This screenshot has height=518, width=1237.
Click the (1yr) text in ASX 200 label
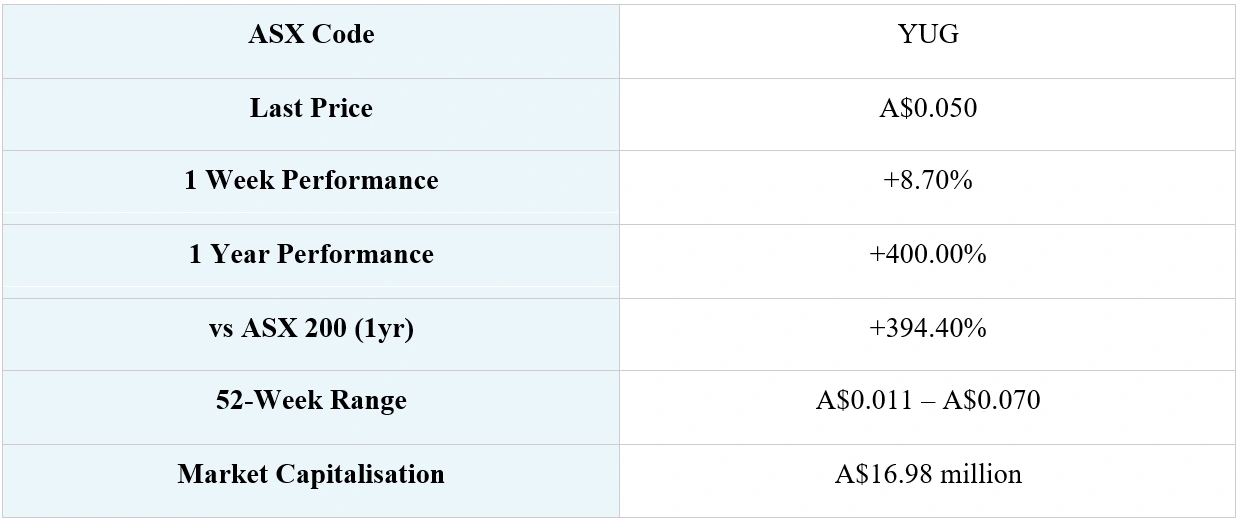tap(381, 328)
